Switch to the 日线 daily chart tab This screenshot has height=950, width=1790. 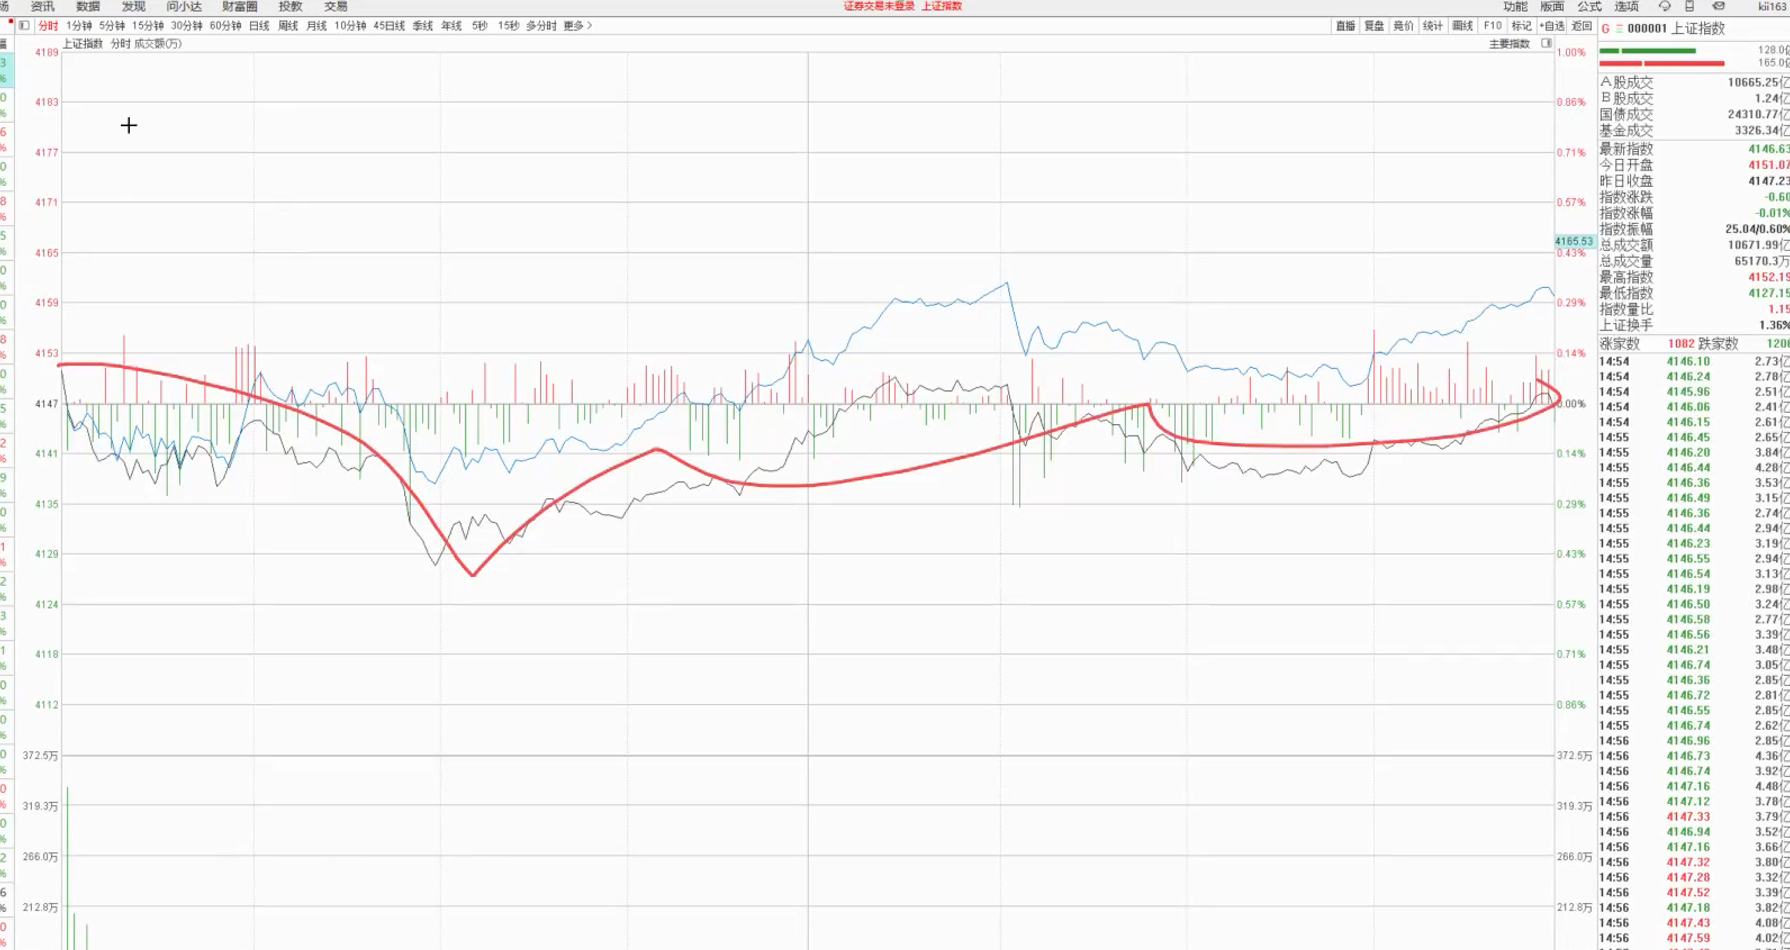coord(259,26)
